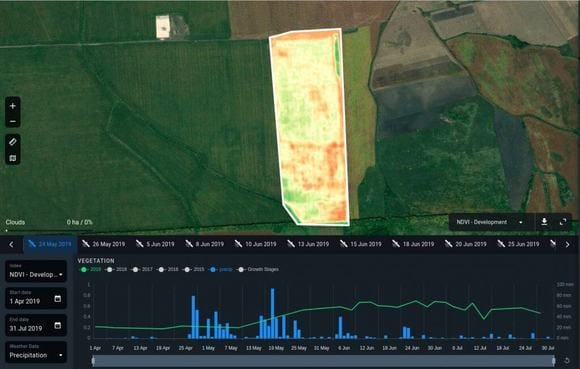Select the ruler measure tool
580x369 pixels.
[x=13, y=142]
